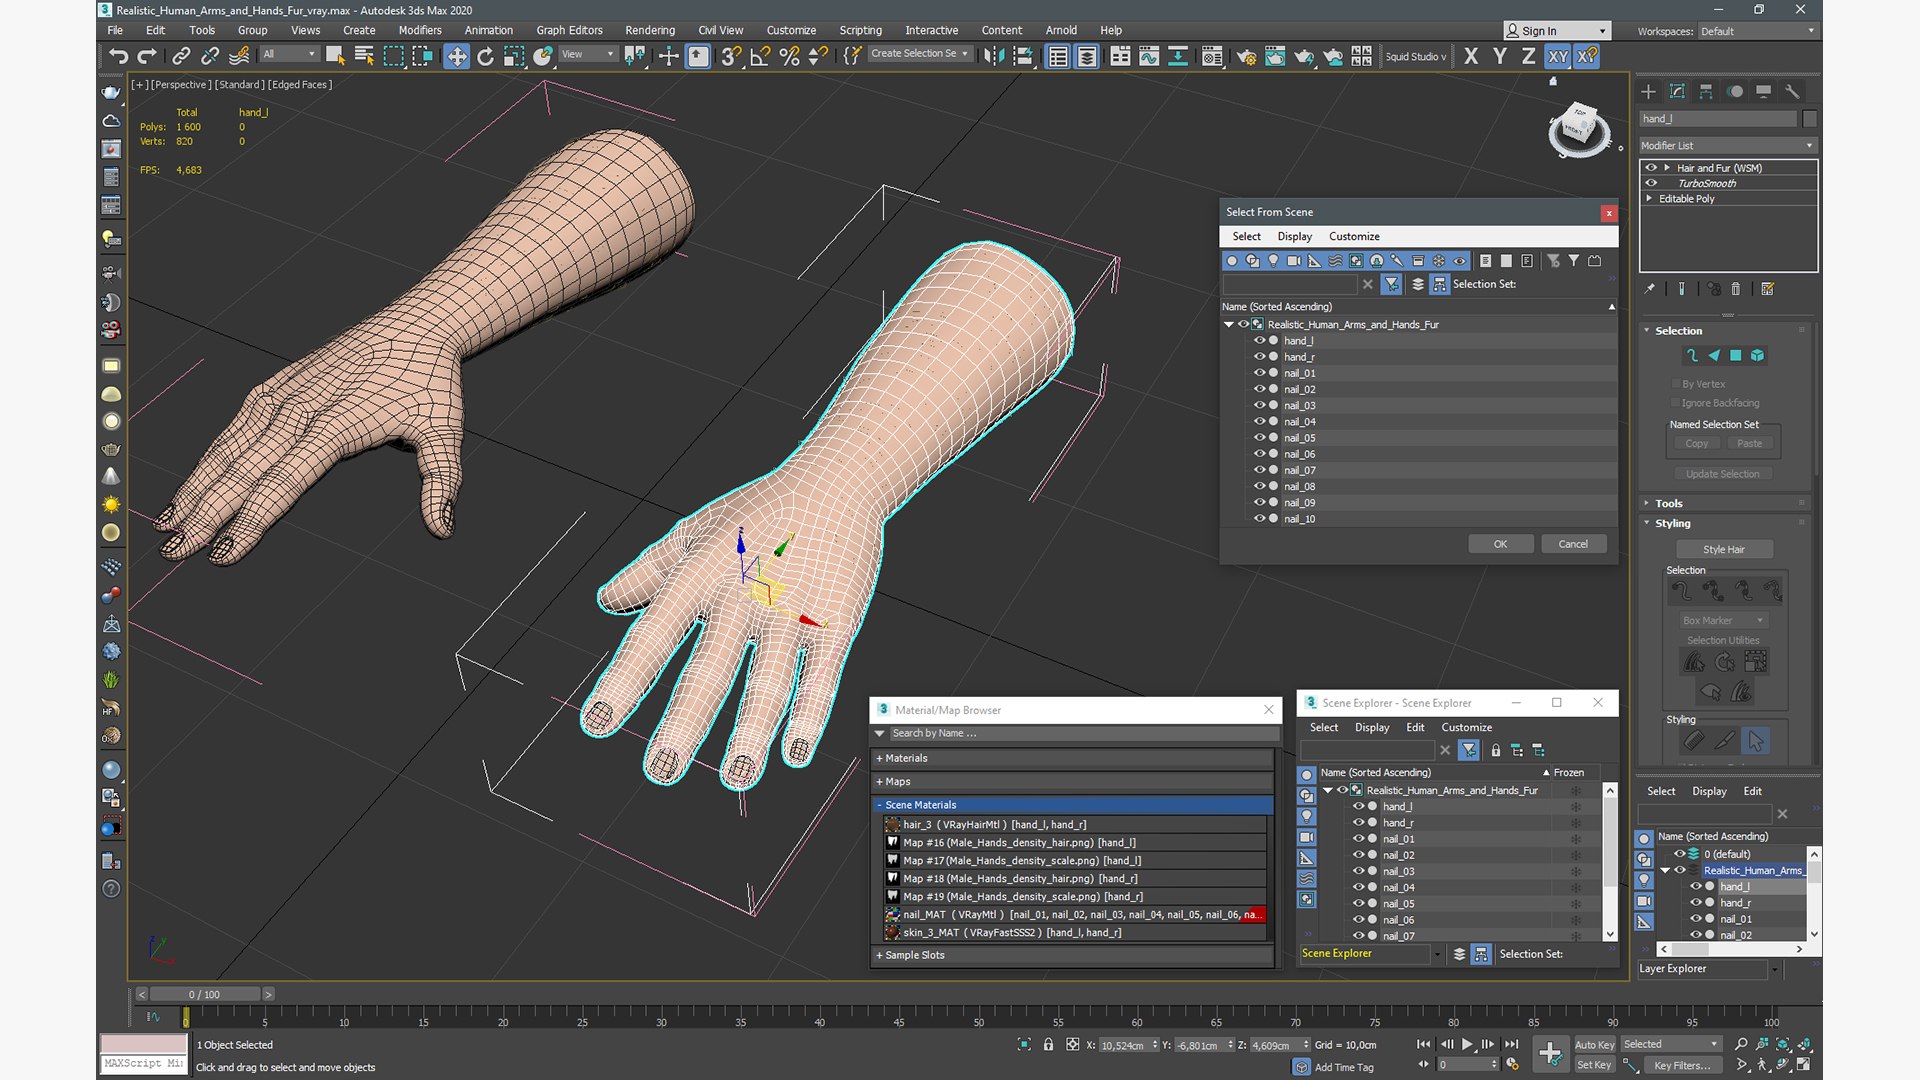Play the animation
The height and width of the screenshot is (1080, 1920).
coord(1467,1044)
